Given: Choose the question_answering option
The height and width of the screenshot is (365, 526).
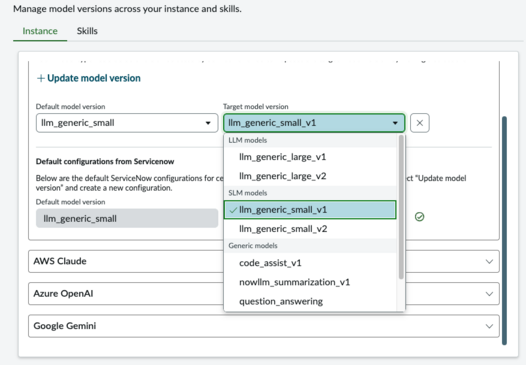Looking at the screenshot, I should [310, 301].
